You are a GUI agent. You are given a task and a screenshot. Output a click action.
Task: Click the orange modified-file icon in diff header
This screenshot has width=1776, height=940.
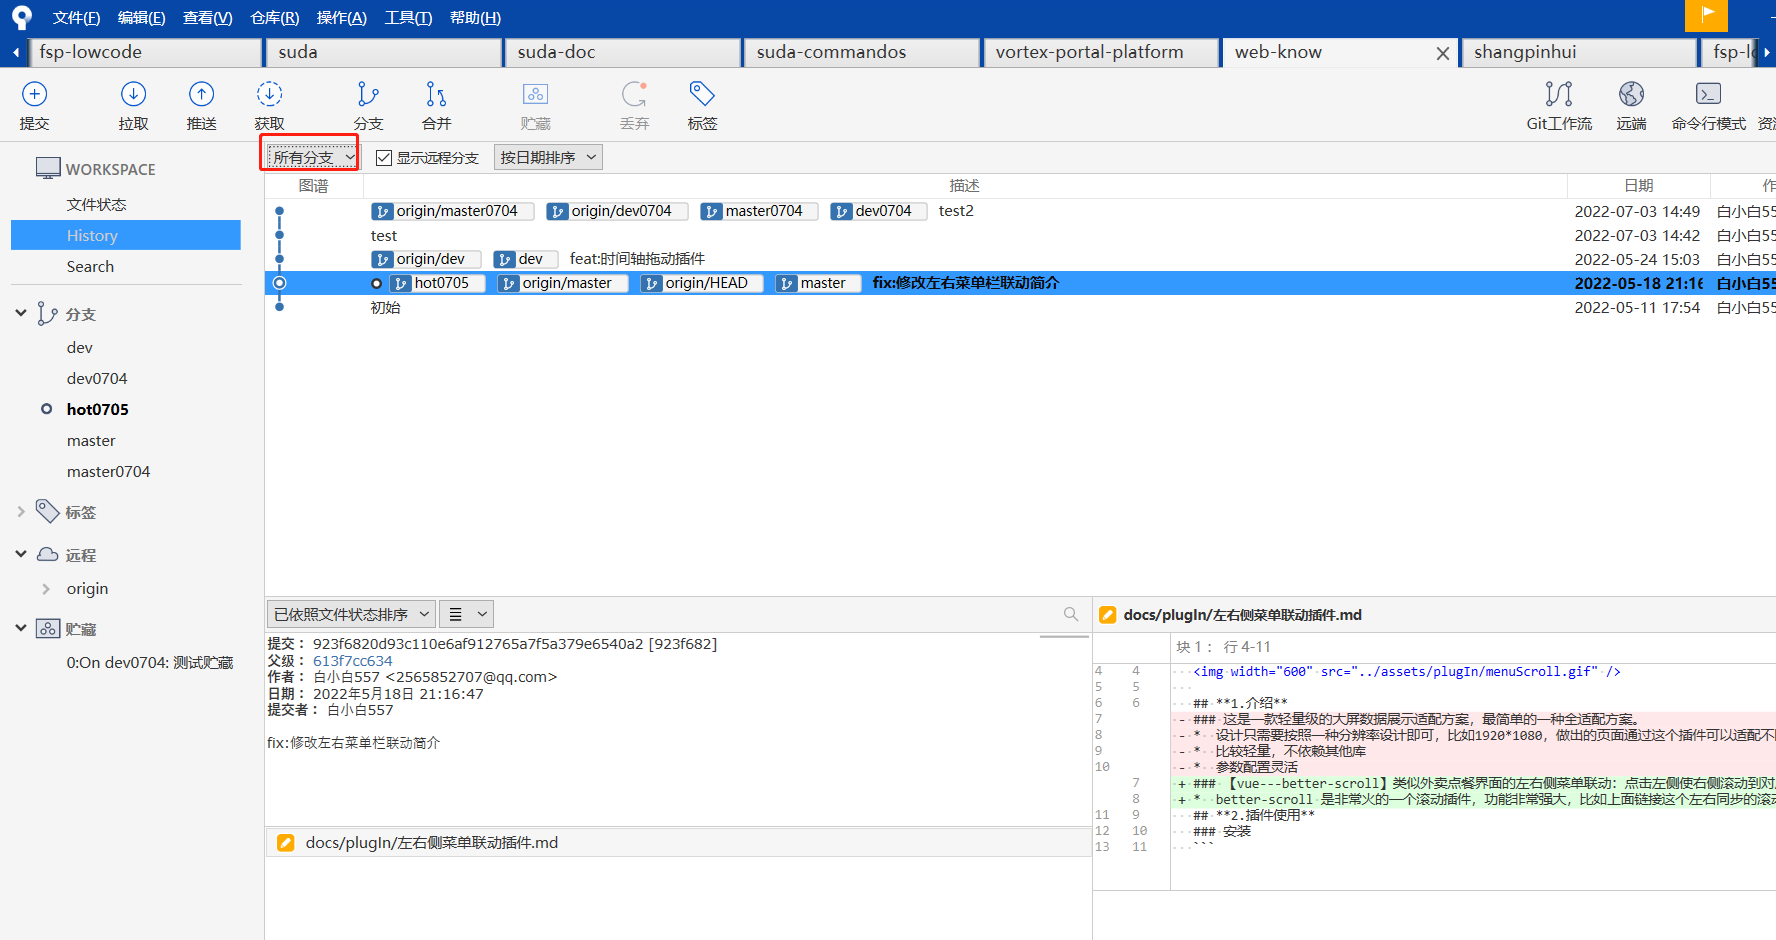tap(1107, 615)
